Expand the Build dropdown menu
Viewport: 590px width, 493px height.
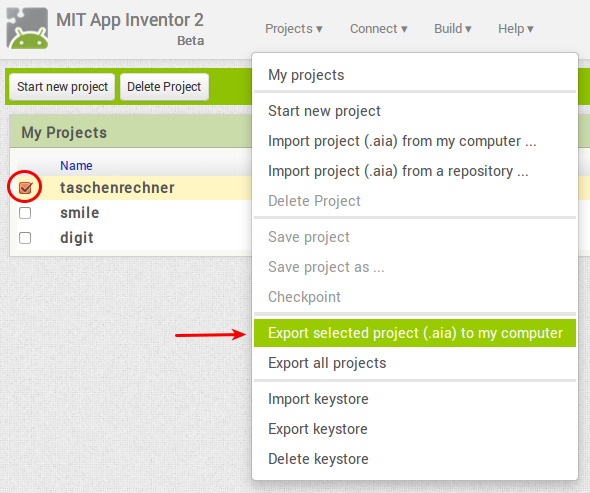point(453,29)
